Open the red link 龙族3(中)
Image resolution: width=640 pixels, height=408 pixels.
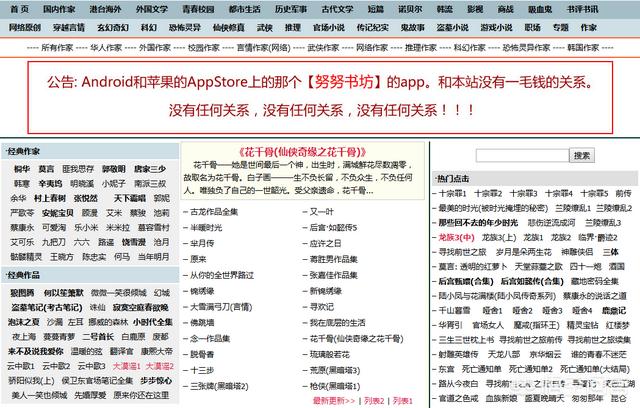coord(456,237)
